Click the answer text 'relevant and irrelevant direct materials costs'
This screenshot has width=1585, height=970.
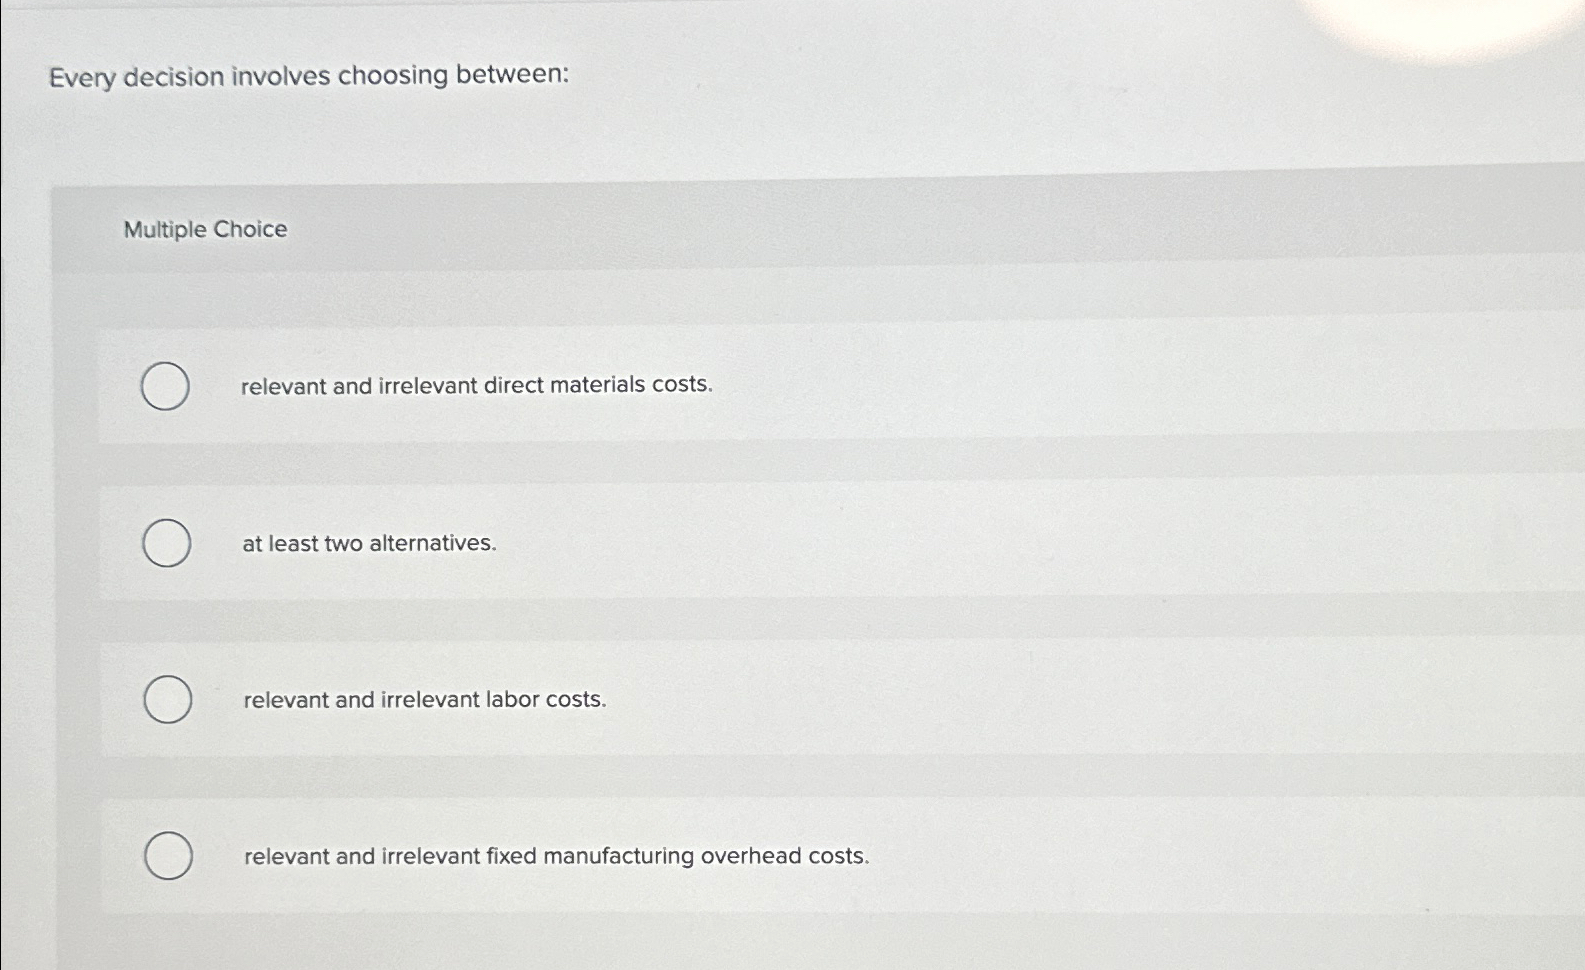477,385
